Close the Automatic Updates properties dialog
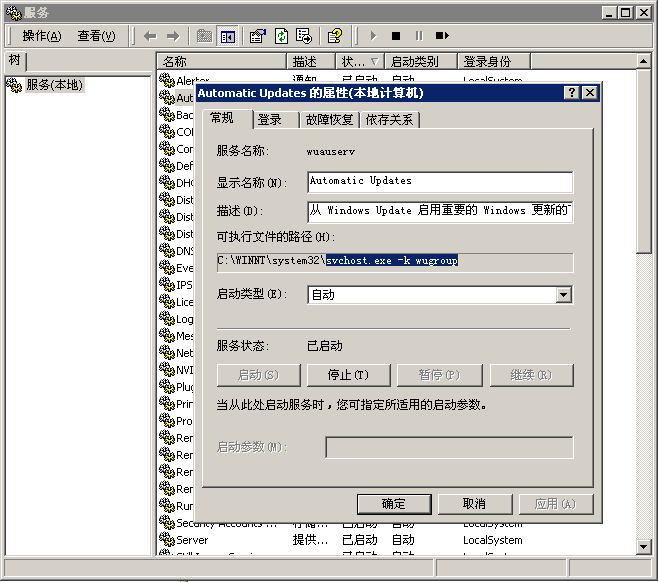Image resolution: width=659 pixels, height=582 pixels. coord(590,92)
